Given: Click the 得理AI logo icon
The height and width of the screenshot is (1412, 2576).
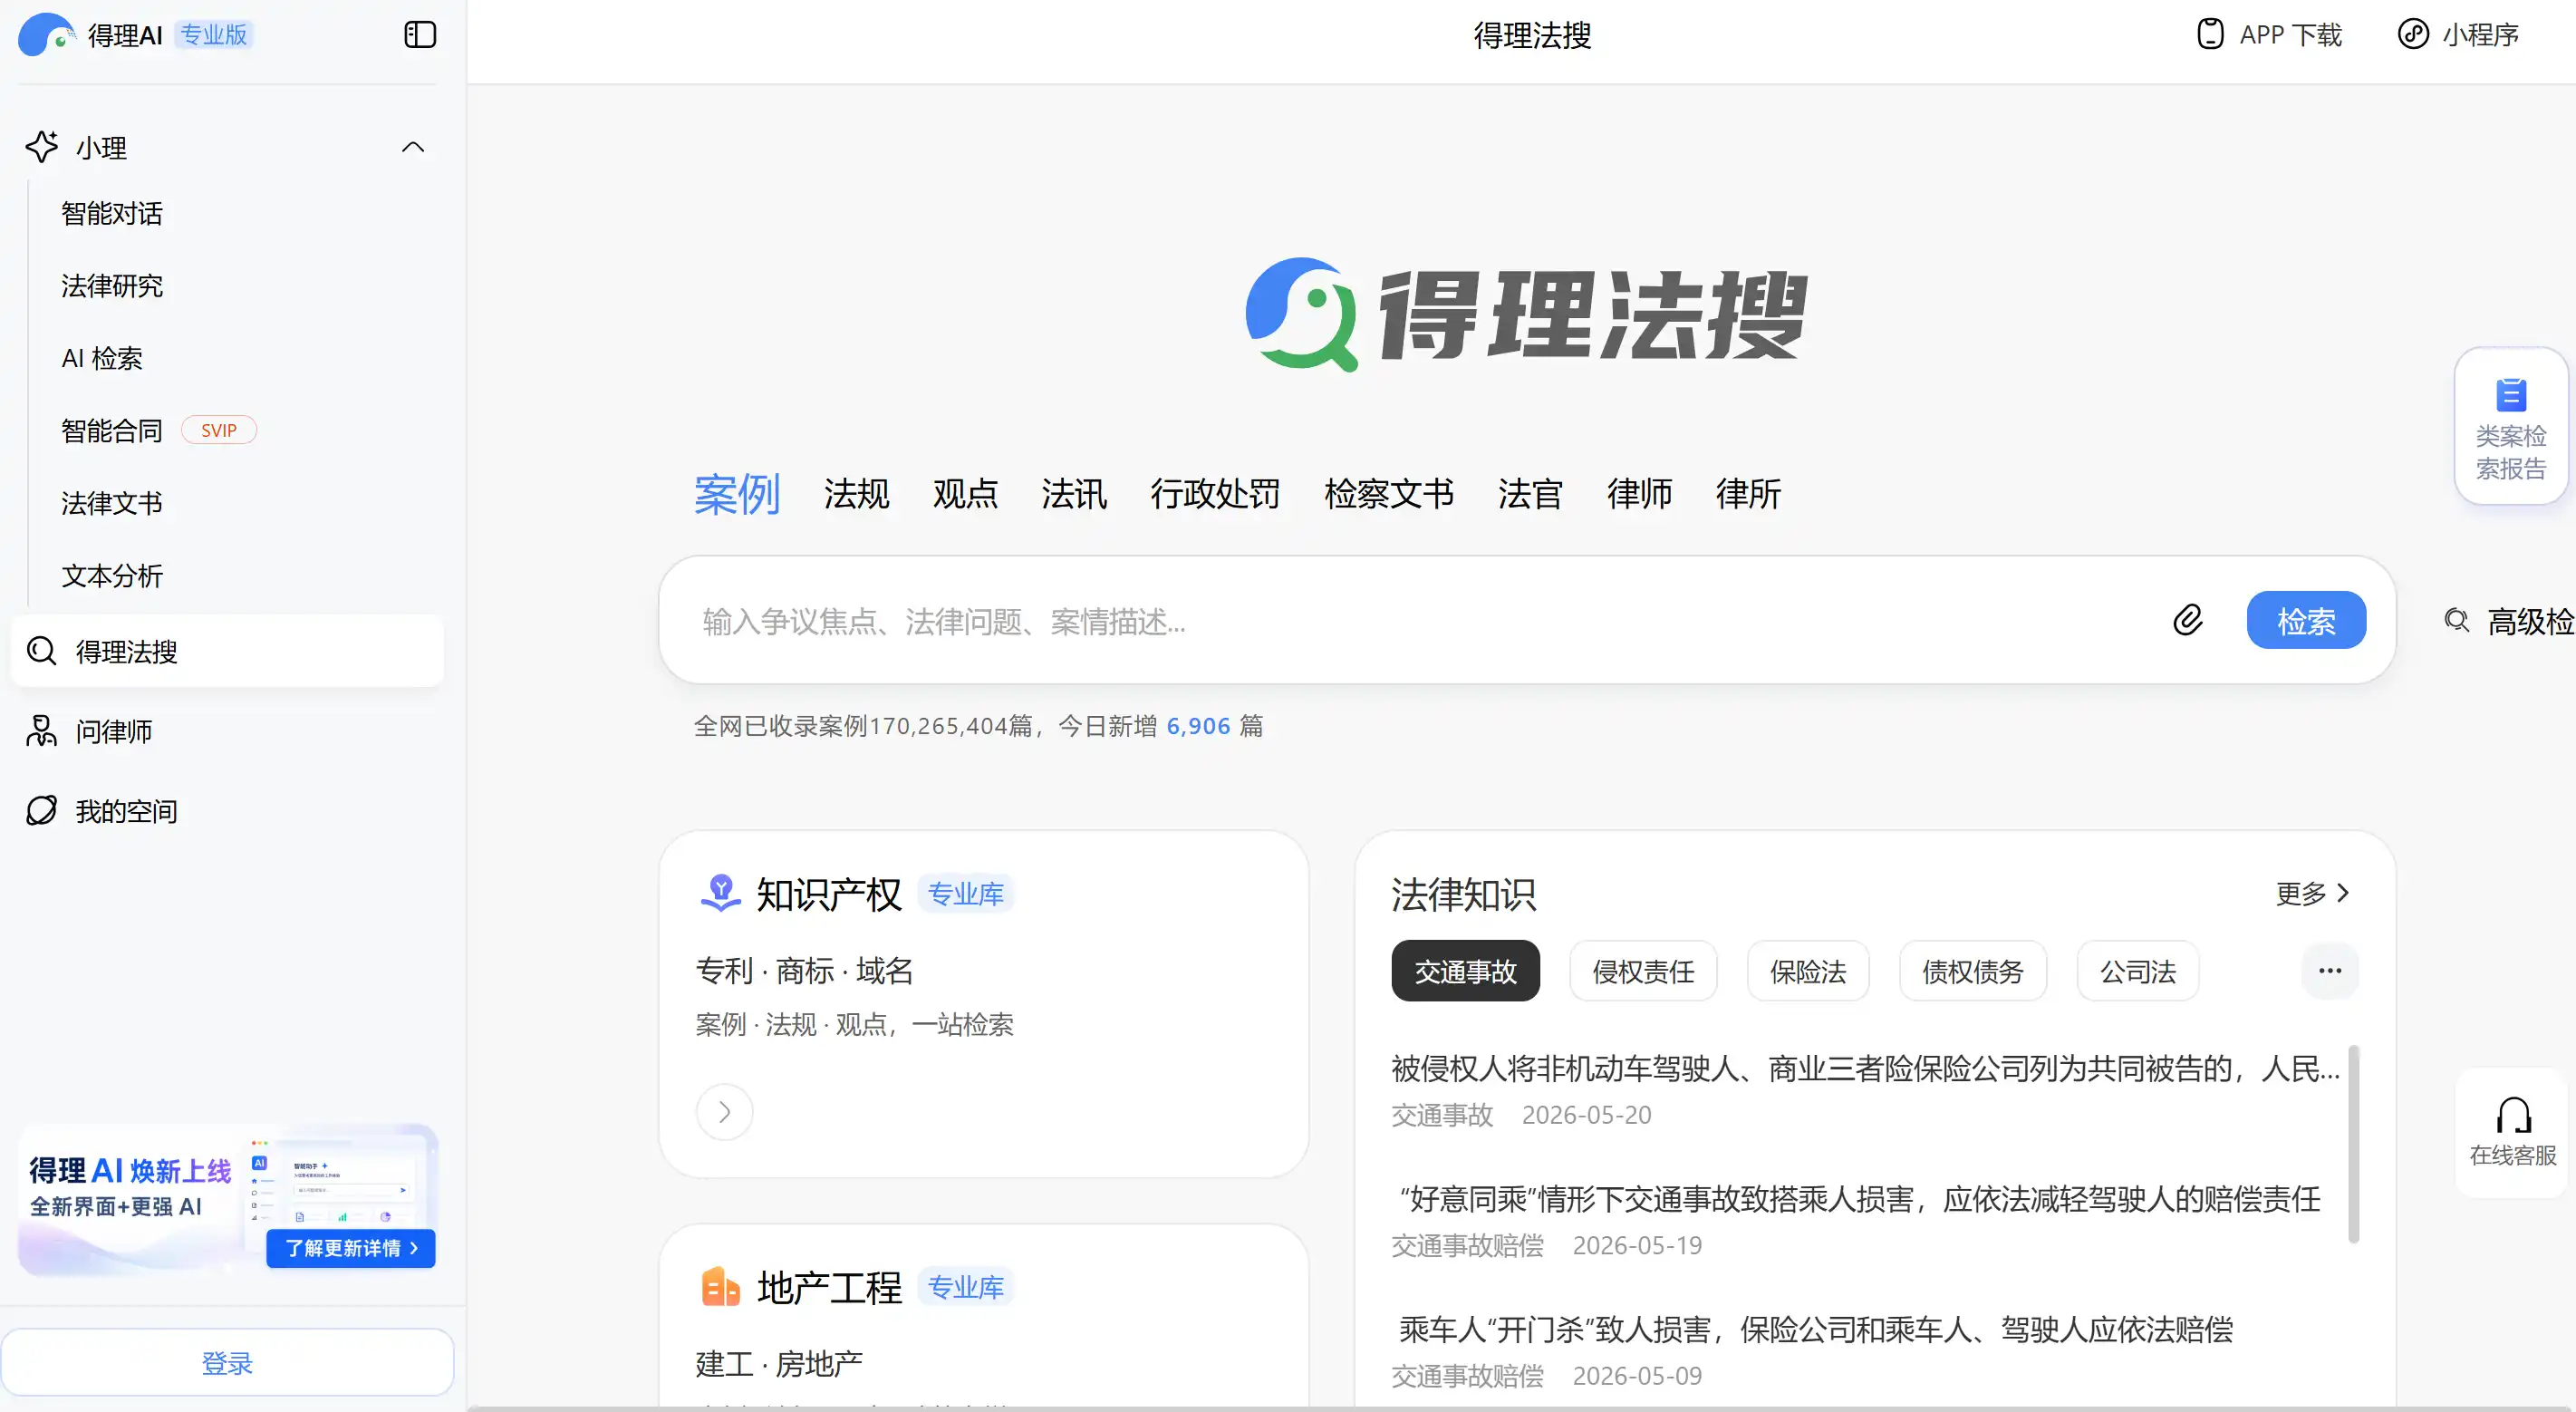Looking at the screenshot, I should point(46,35).
